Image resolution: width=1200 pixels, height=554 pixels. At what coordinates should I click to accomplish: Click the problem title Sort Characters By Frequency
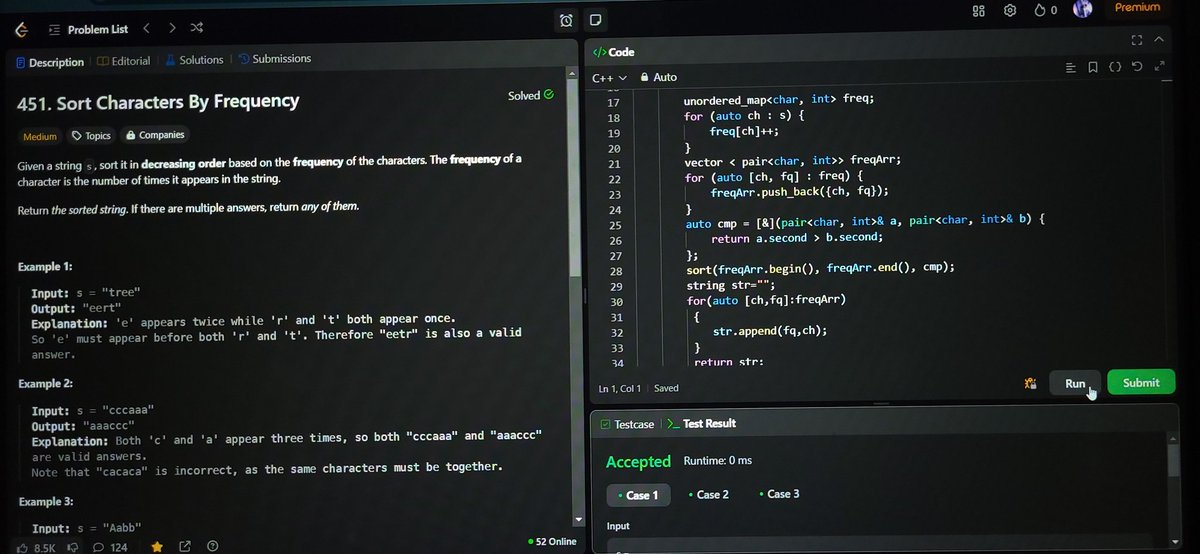tap(158, 101)
